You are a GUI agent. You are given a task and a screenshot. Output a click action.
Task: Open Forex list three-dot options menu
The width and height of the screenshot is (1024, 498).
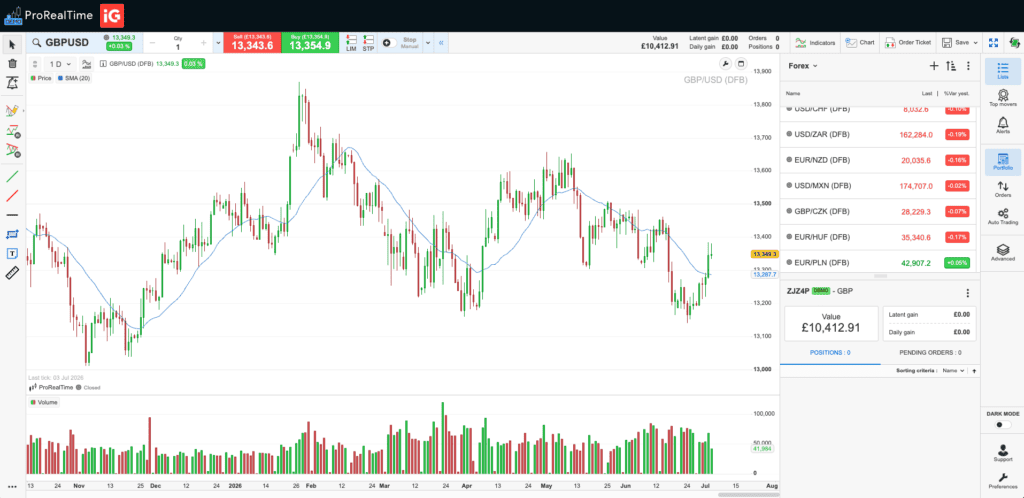point(968,65)
